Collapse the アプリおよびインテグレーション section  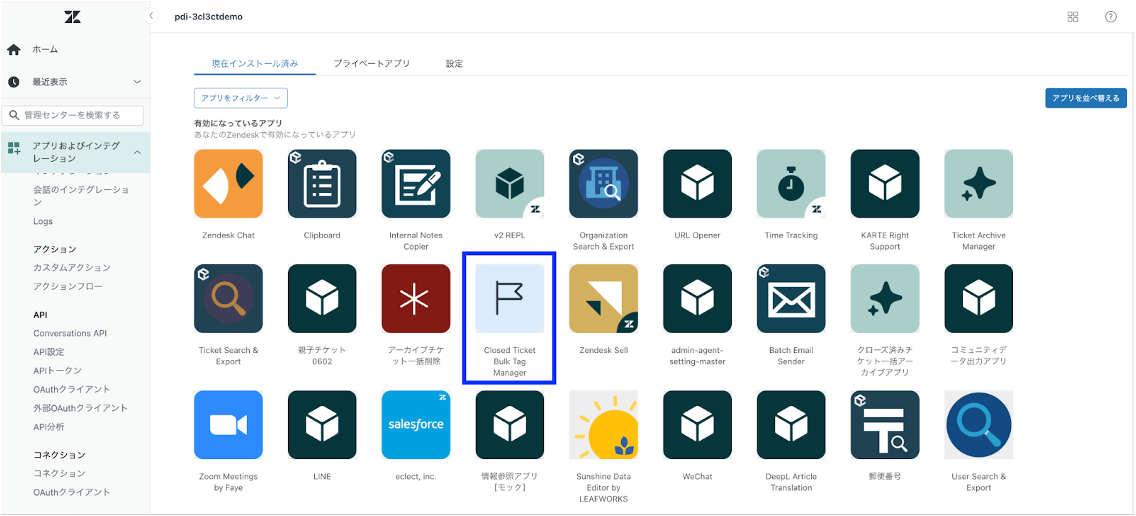[x=136, y=152]
